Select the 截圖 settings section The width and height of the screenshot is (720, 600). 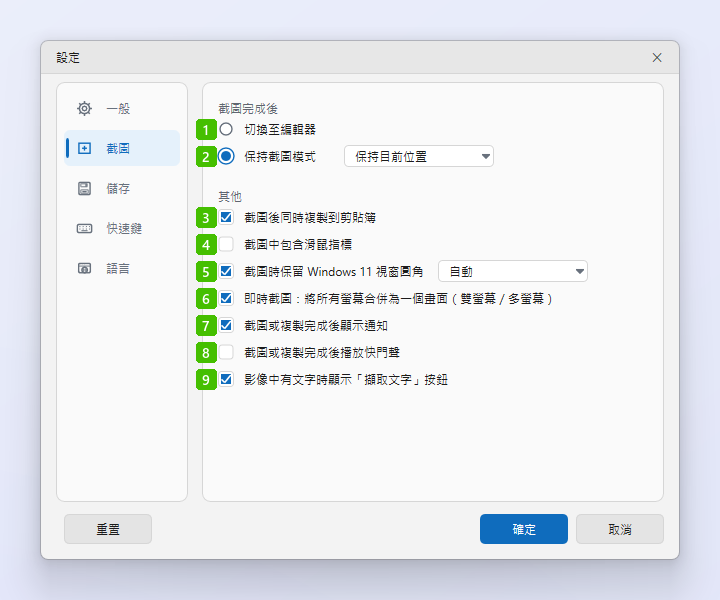[x=122, y=148]
